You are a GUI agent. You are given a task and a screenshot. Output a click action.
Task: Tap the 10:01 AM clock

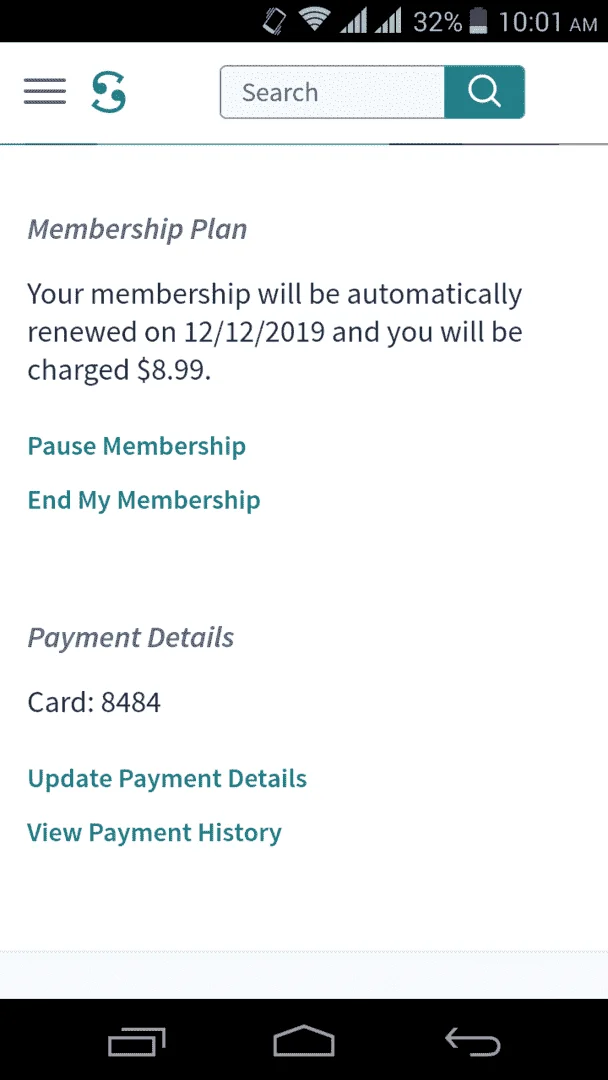pyautogui.click(x=547, y=21)
